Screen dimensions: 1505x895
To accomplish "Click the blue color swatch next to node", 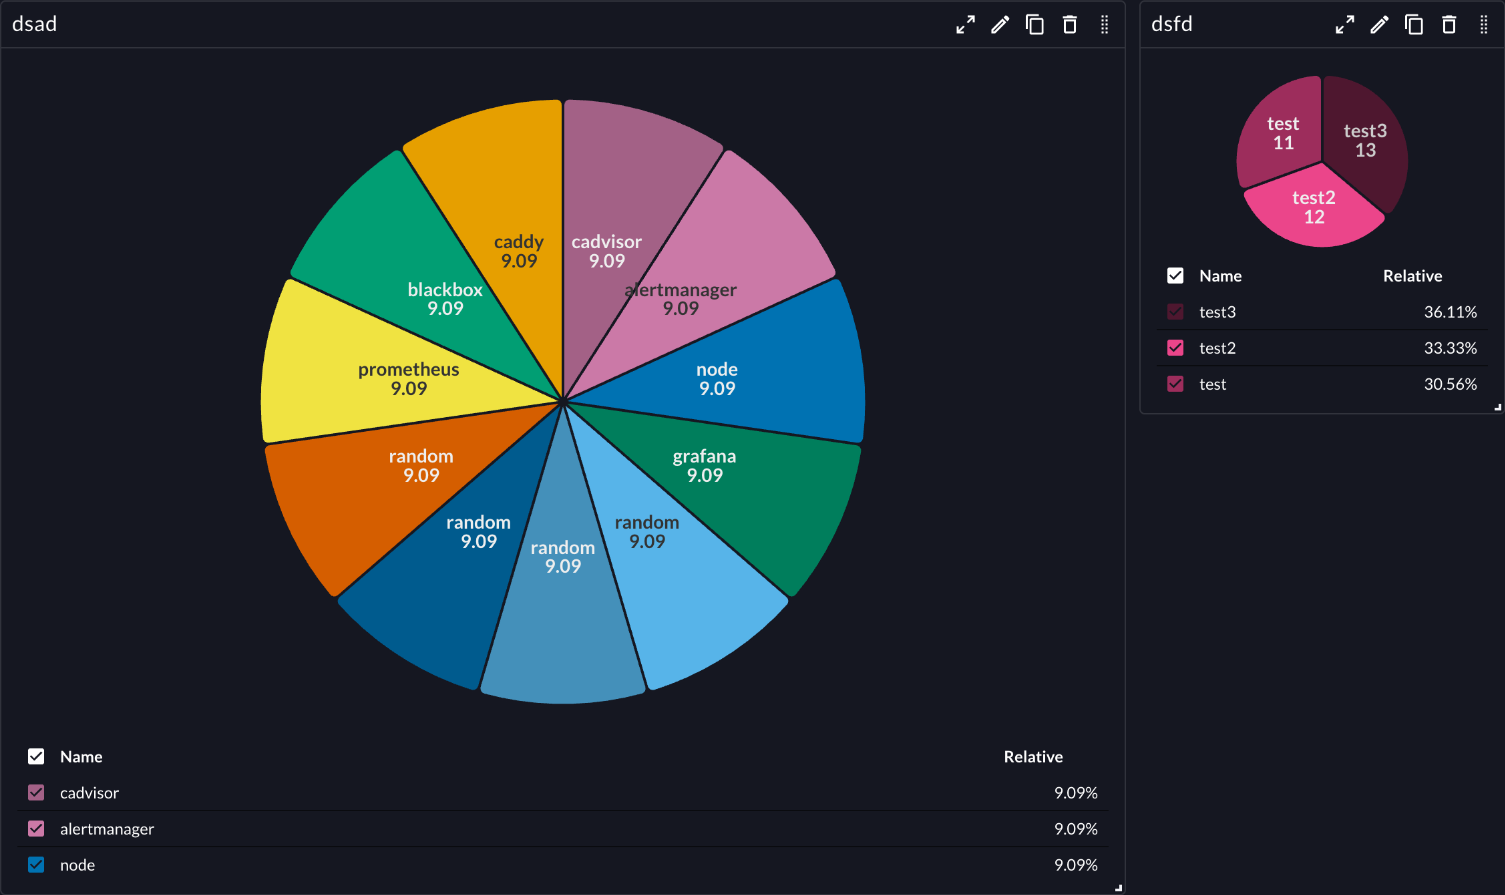I will (x=36, y=864).
